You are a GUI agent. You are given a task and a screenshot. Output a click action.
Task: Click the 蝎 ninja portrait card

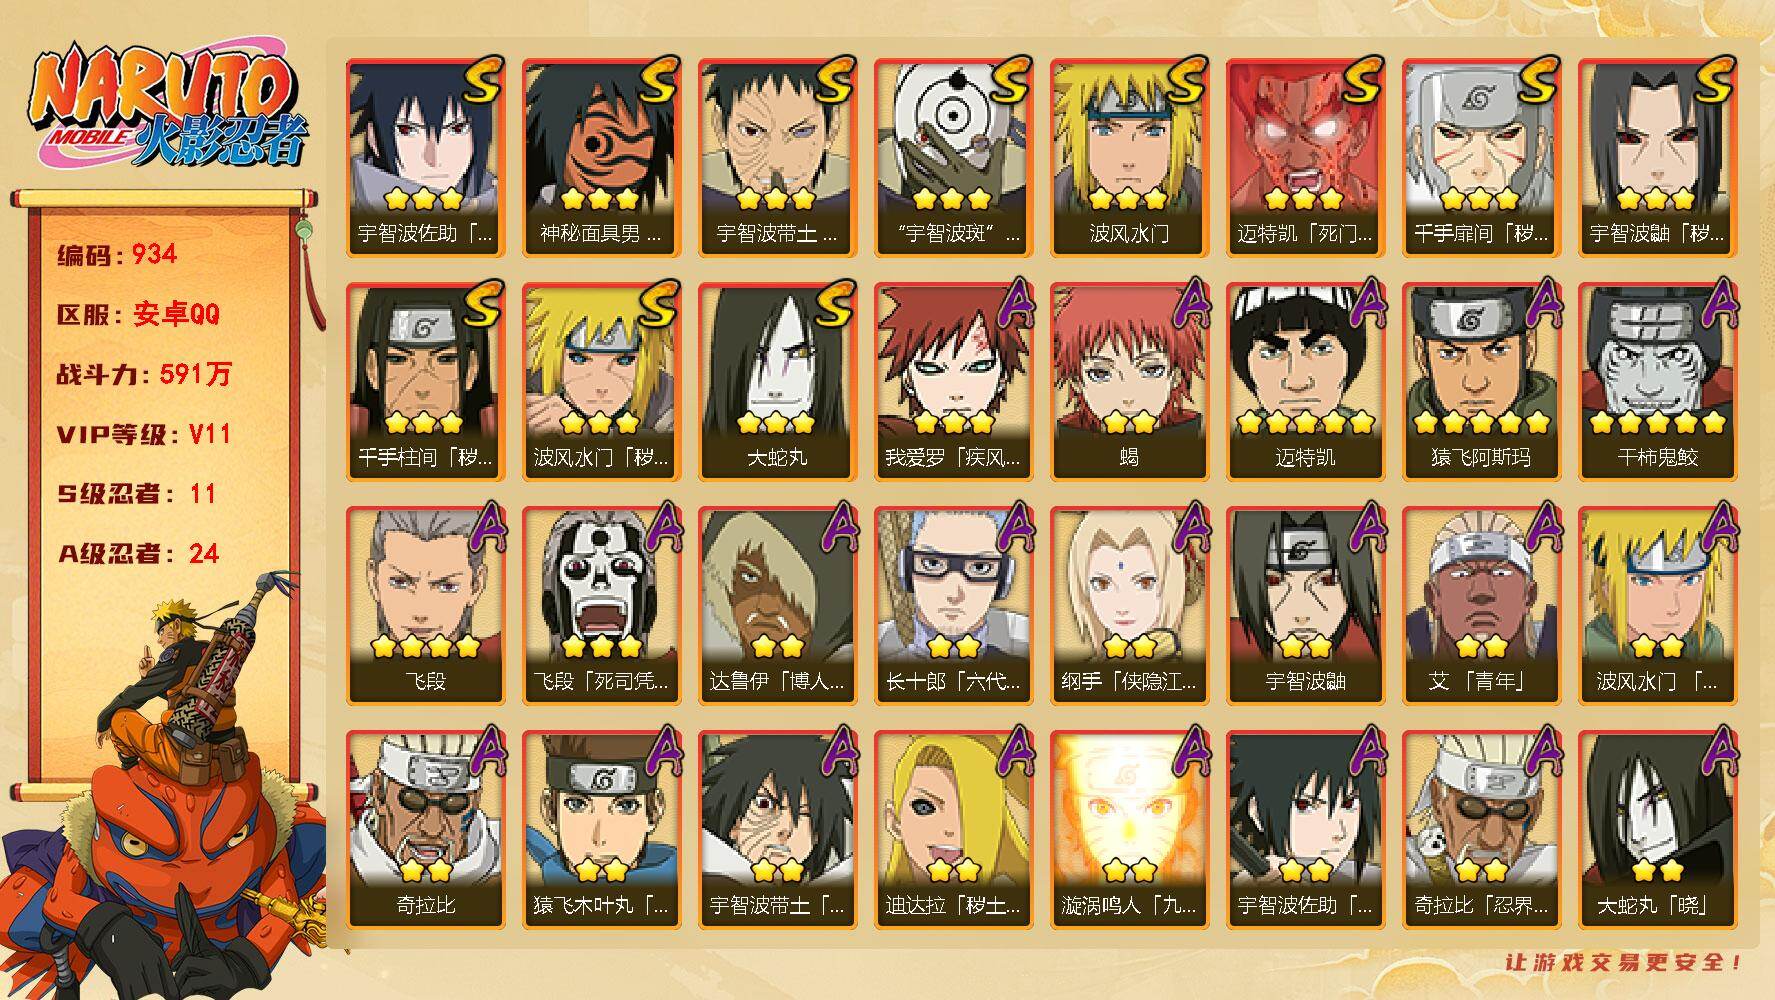click(1130, 382)
